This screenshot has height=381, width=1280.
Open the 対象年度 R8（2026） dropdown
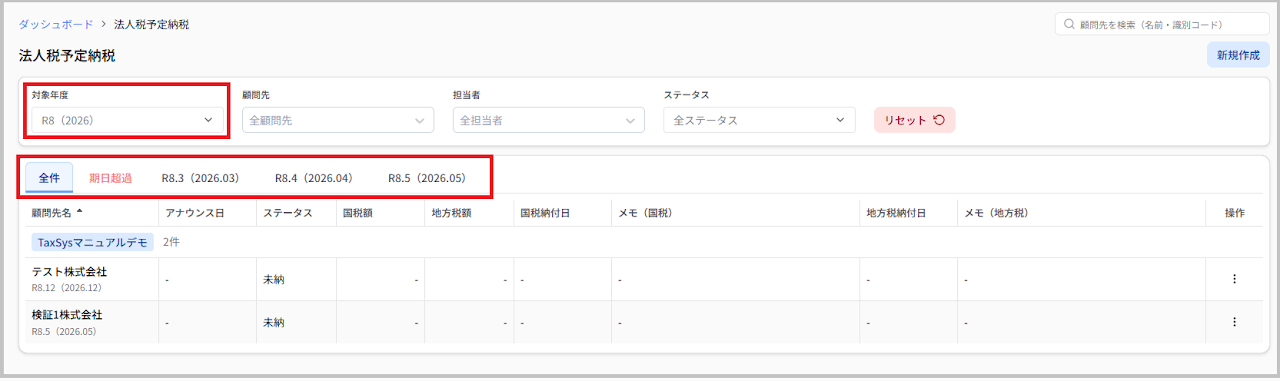pos(126,120)
